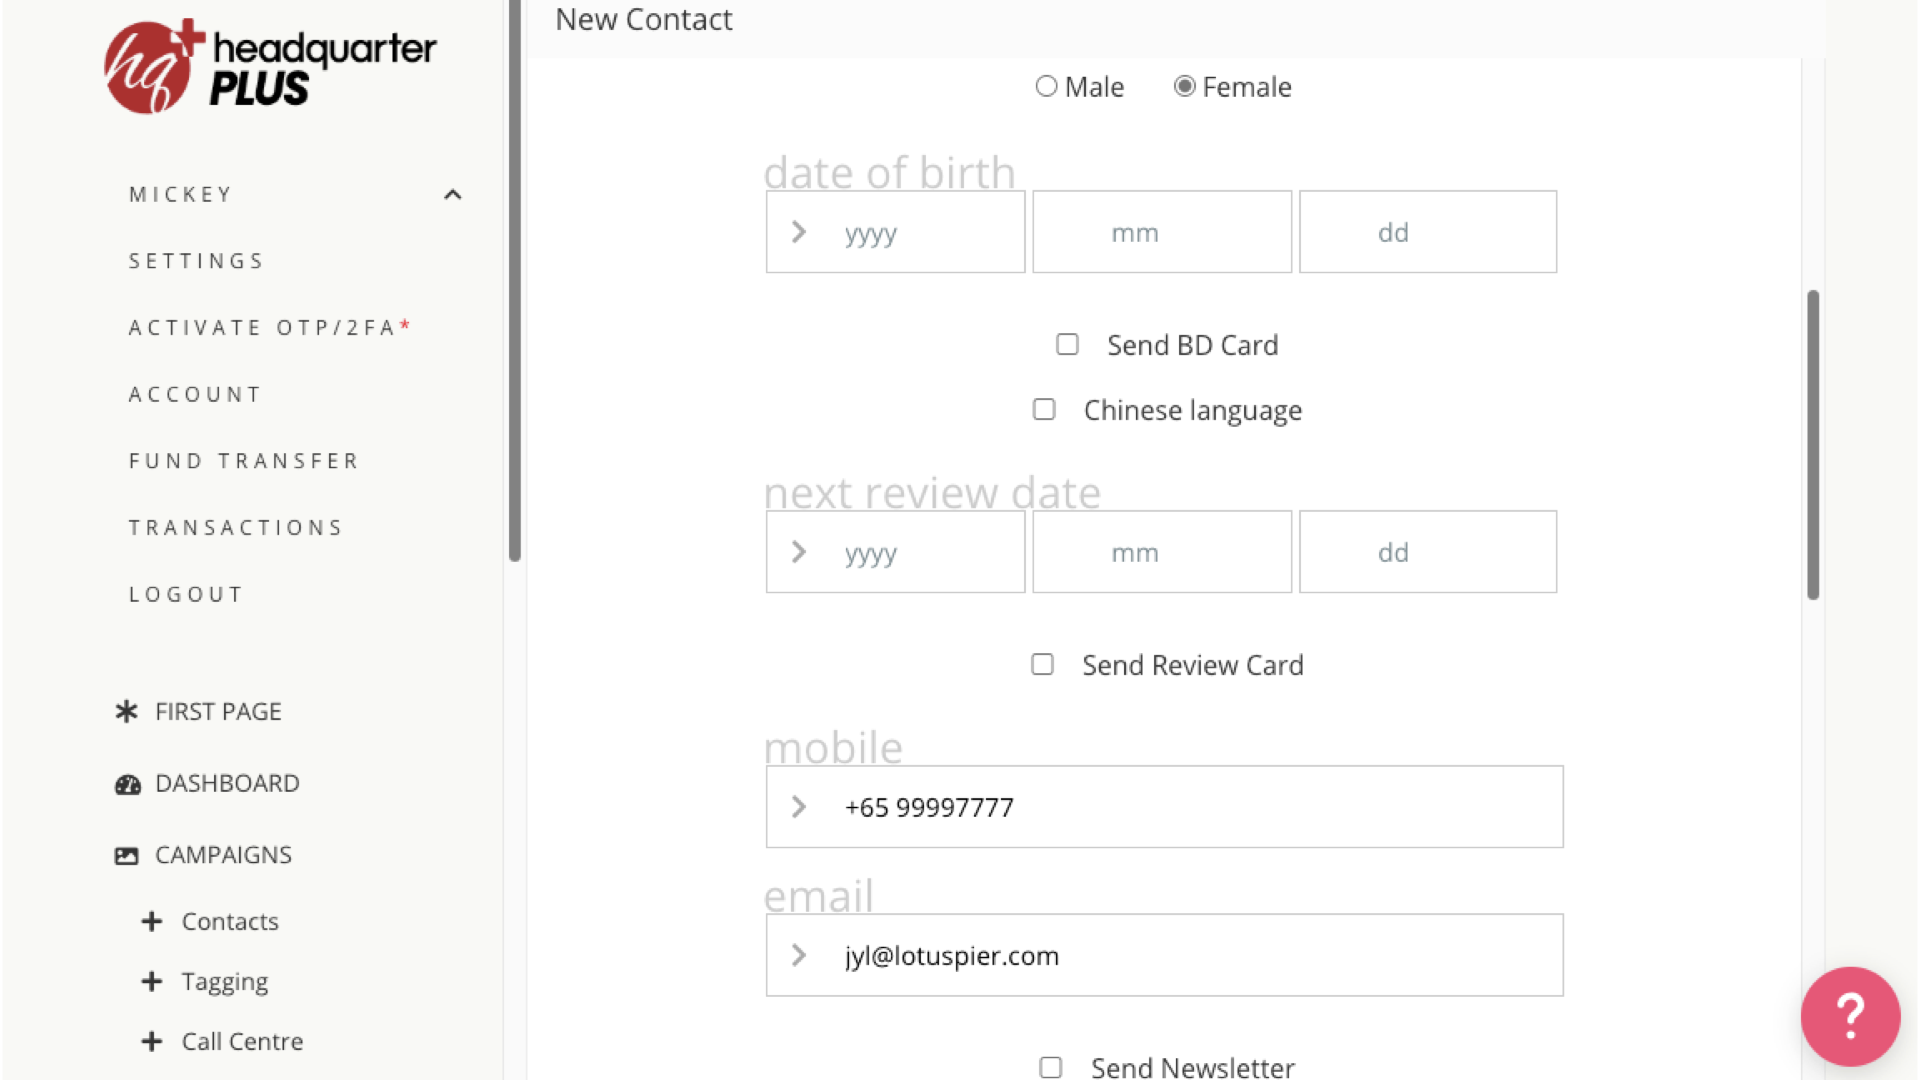Check the Send Review Card option
The height and width of the screenshot is (1080, 1920).
pos(1042,665)
